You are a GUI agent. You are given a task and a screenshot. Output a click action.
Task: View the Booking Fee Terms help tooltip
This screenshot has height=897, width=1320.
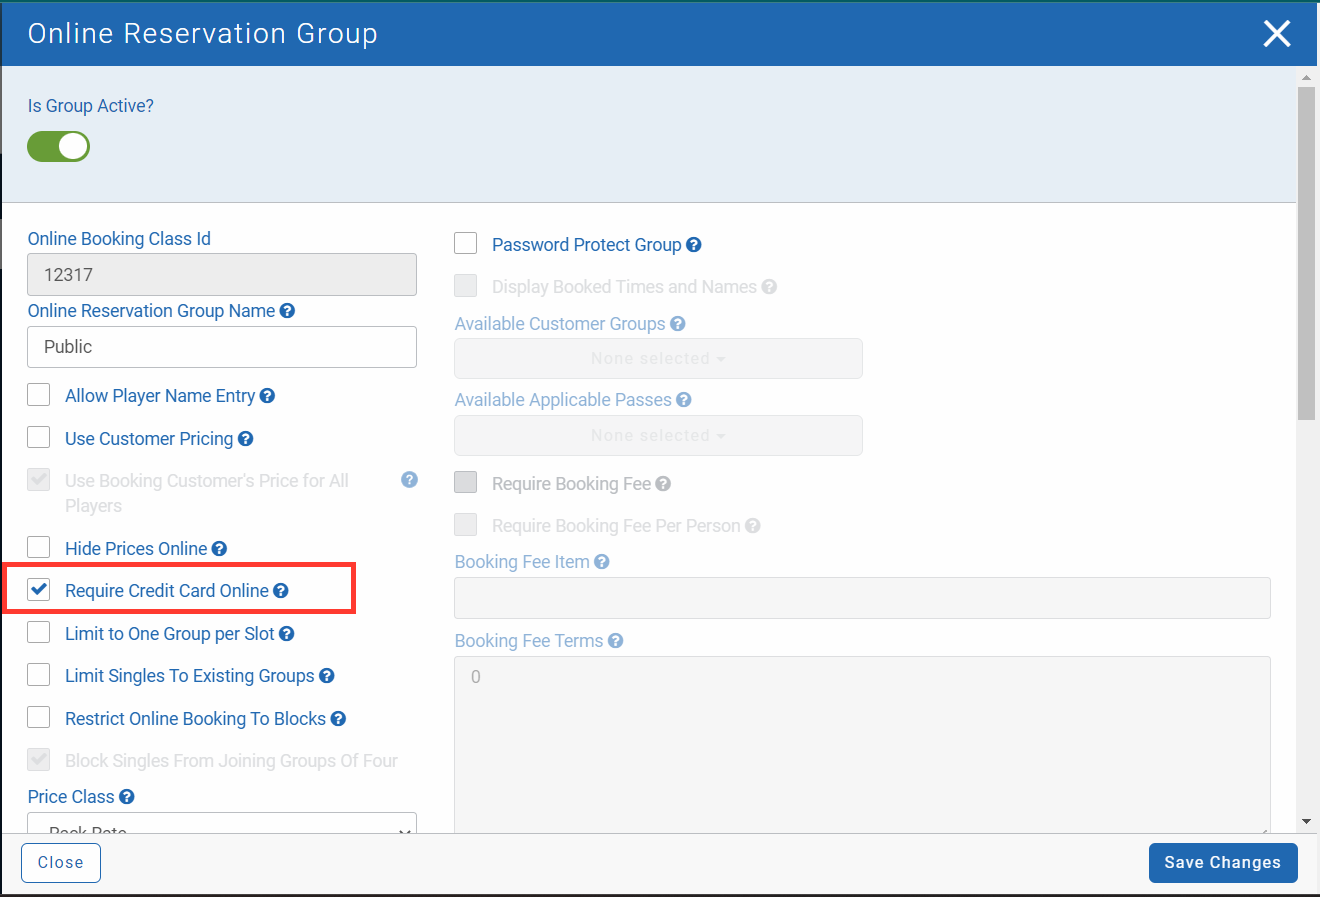coord(614,640)
